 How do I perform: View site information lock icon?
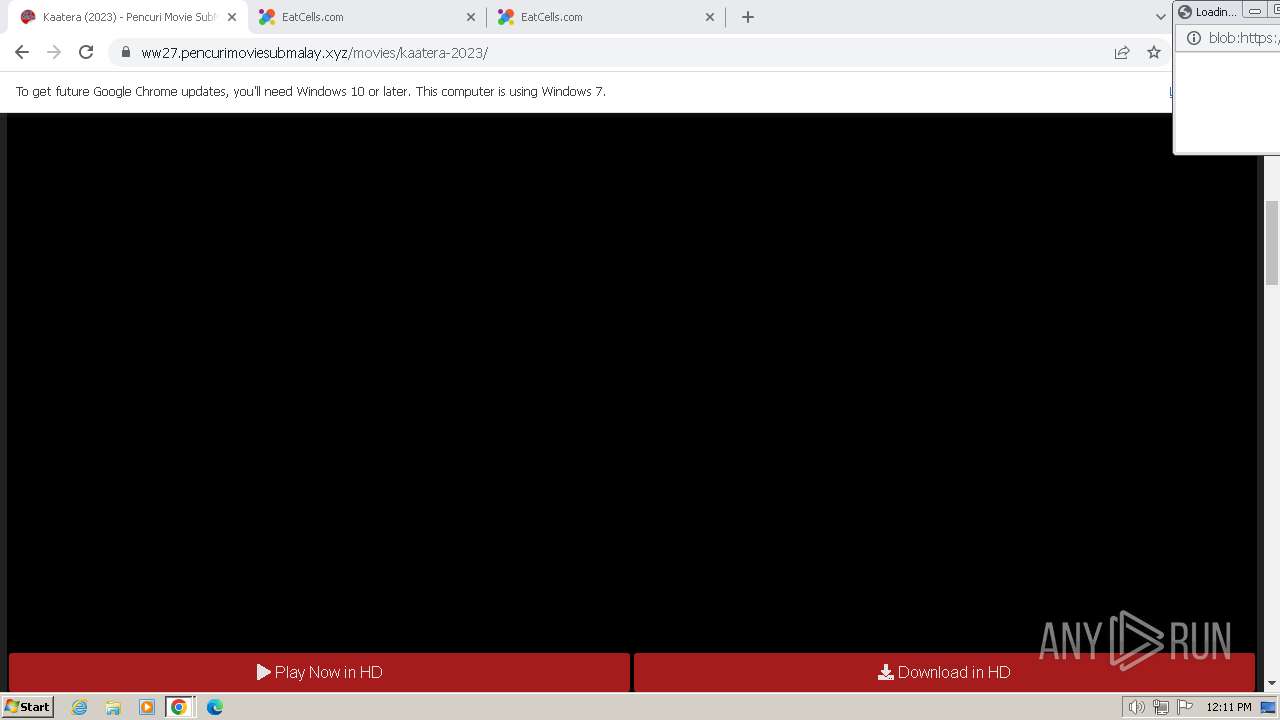(126, 52)
